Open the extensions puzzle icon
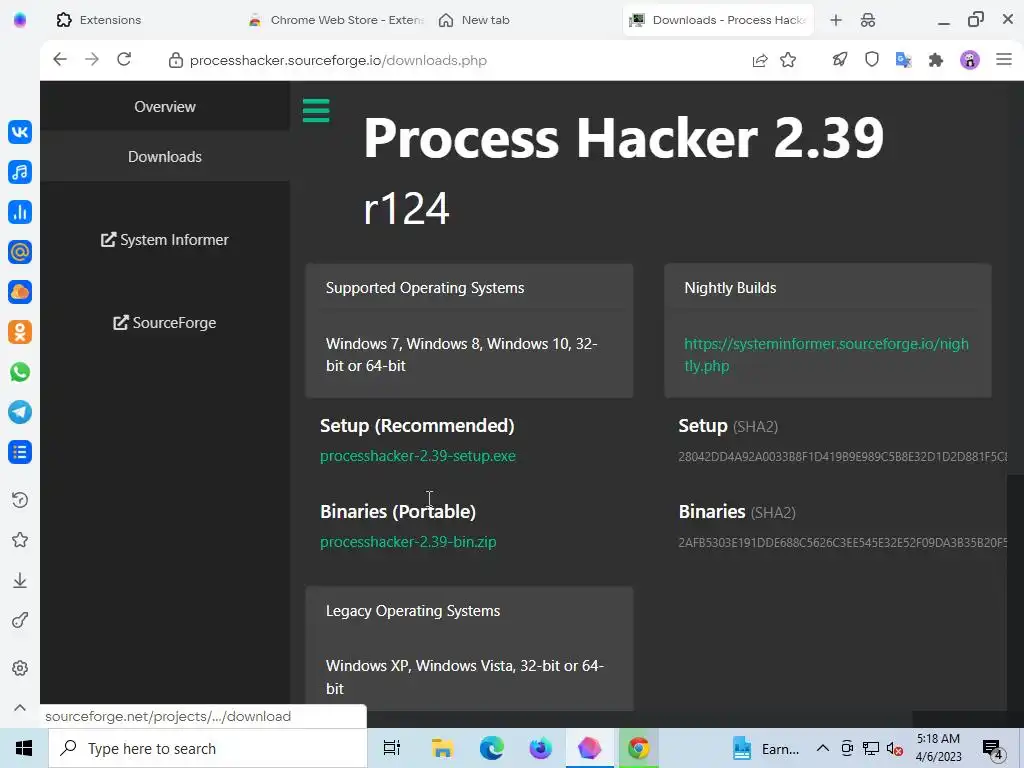The height and width of the screenshot is (768, 1024). [936, 60]
